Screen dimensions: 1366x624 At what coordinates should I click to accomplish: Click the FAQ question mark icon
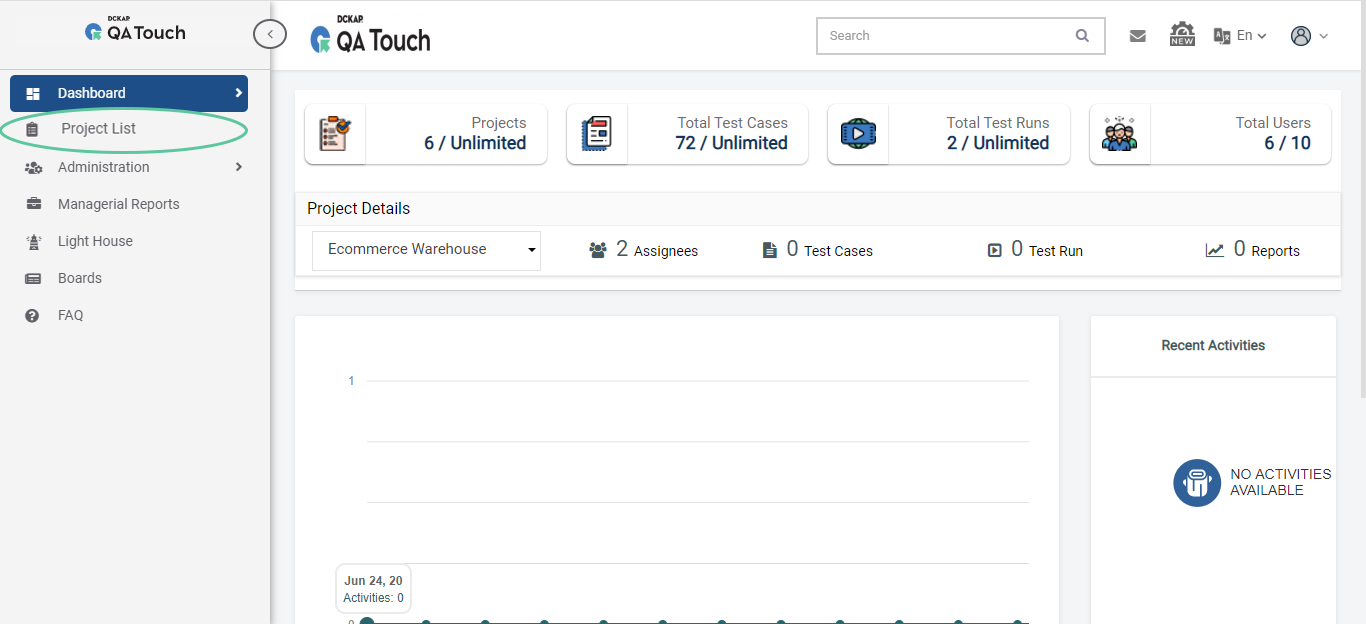coord(32,316)
